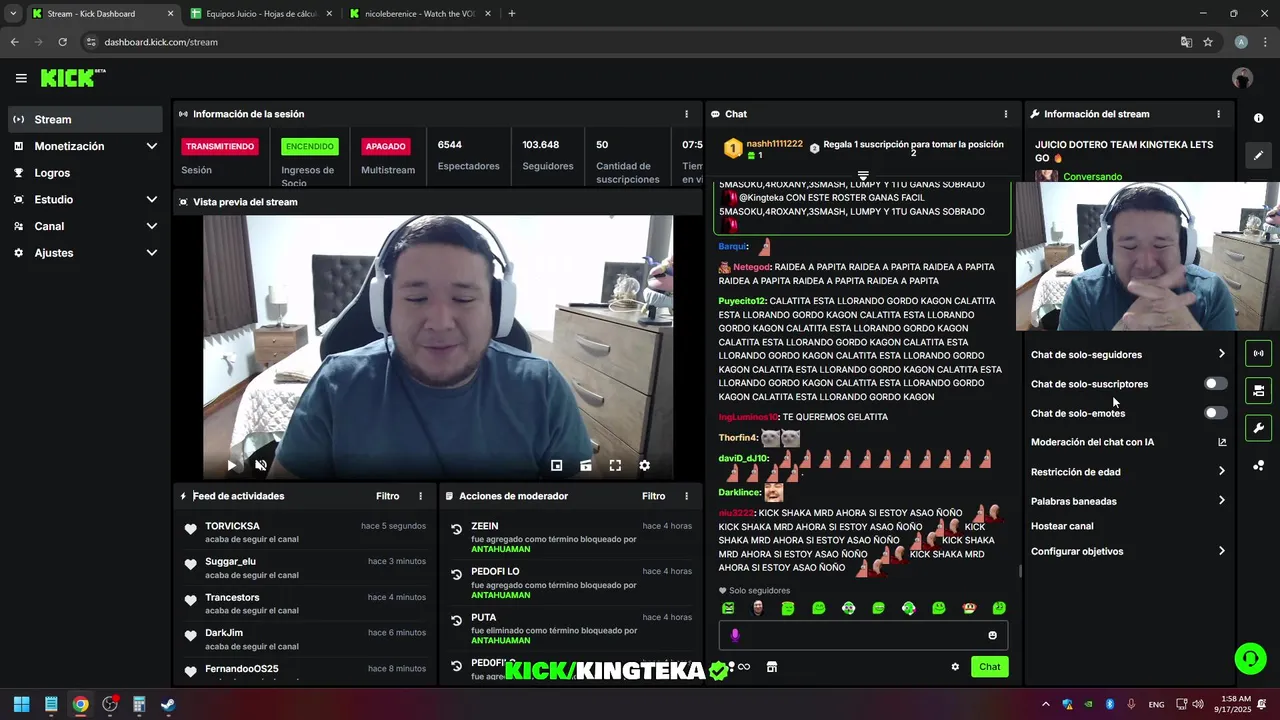The image size is (1280, 720).
Task: Click TORVICKSA in activity feed
Action: click(232, 526)
